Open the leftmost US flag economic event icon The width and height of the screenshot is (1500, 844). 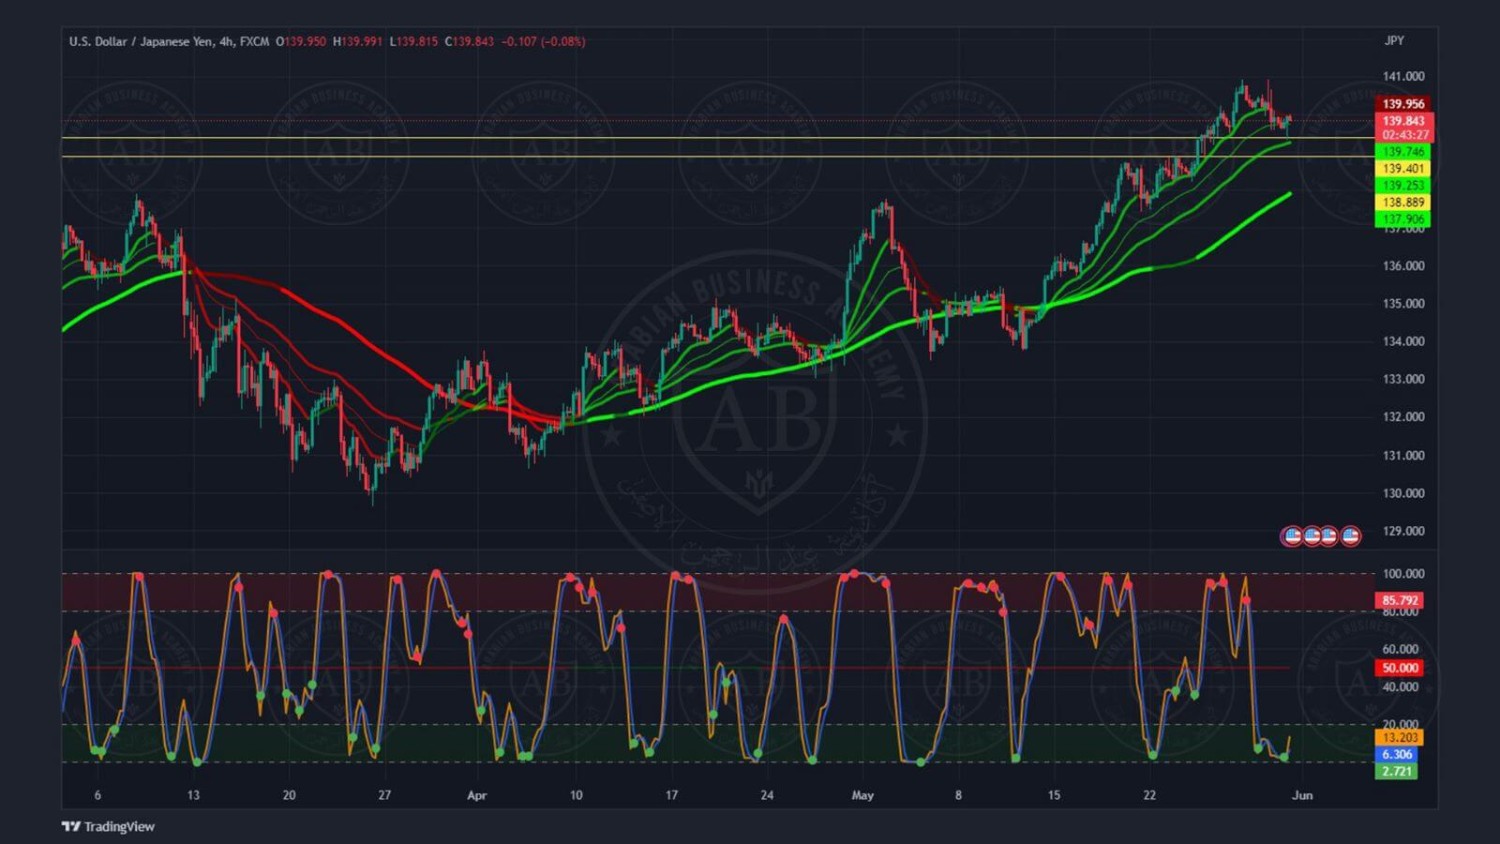[x=1292, y=536]
